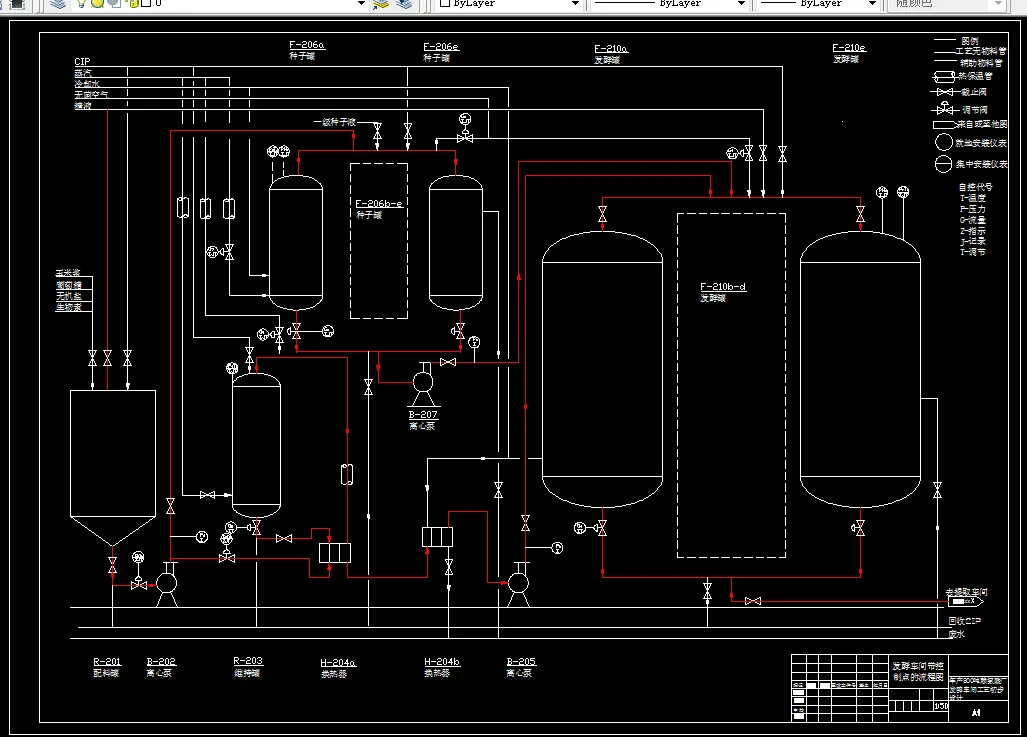1027x737 pixels.
Task: Select the 调节阀 legend control valve symbol
Action: point(944,108)
